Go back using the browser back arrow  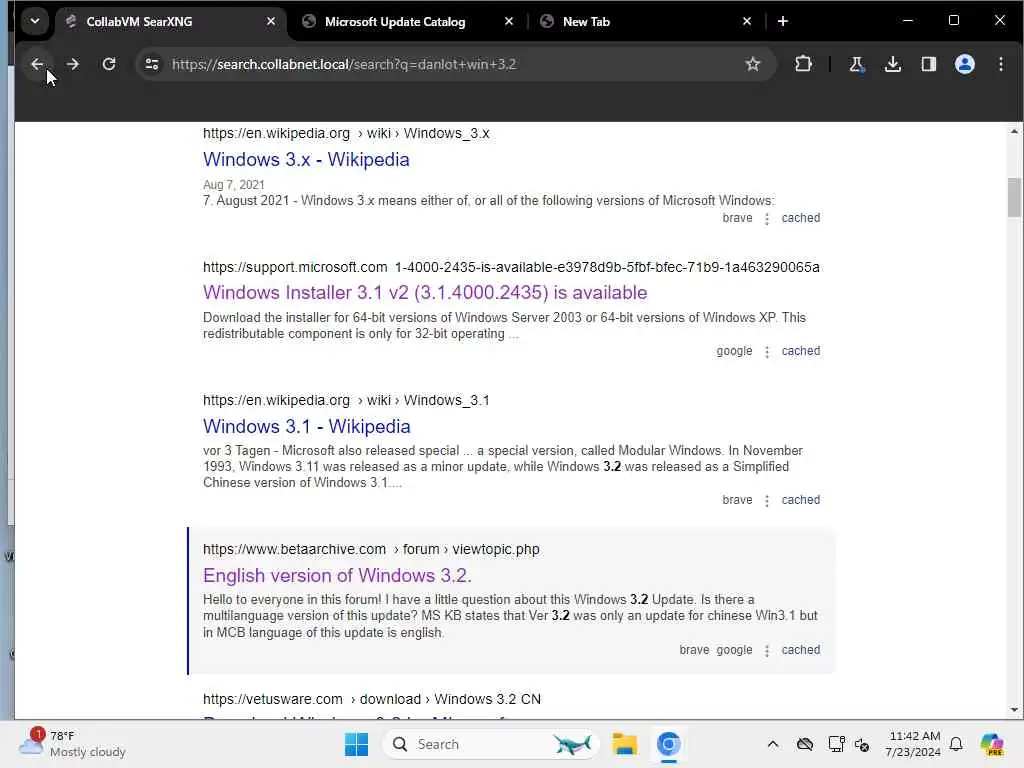(37, 64)
